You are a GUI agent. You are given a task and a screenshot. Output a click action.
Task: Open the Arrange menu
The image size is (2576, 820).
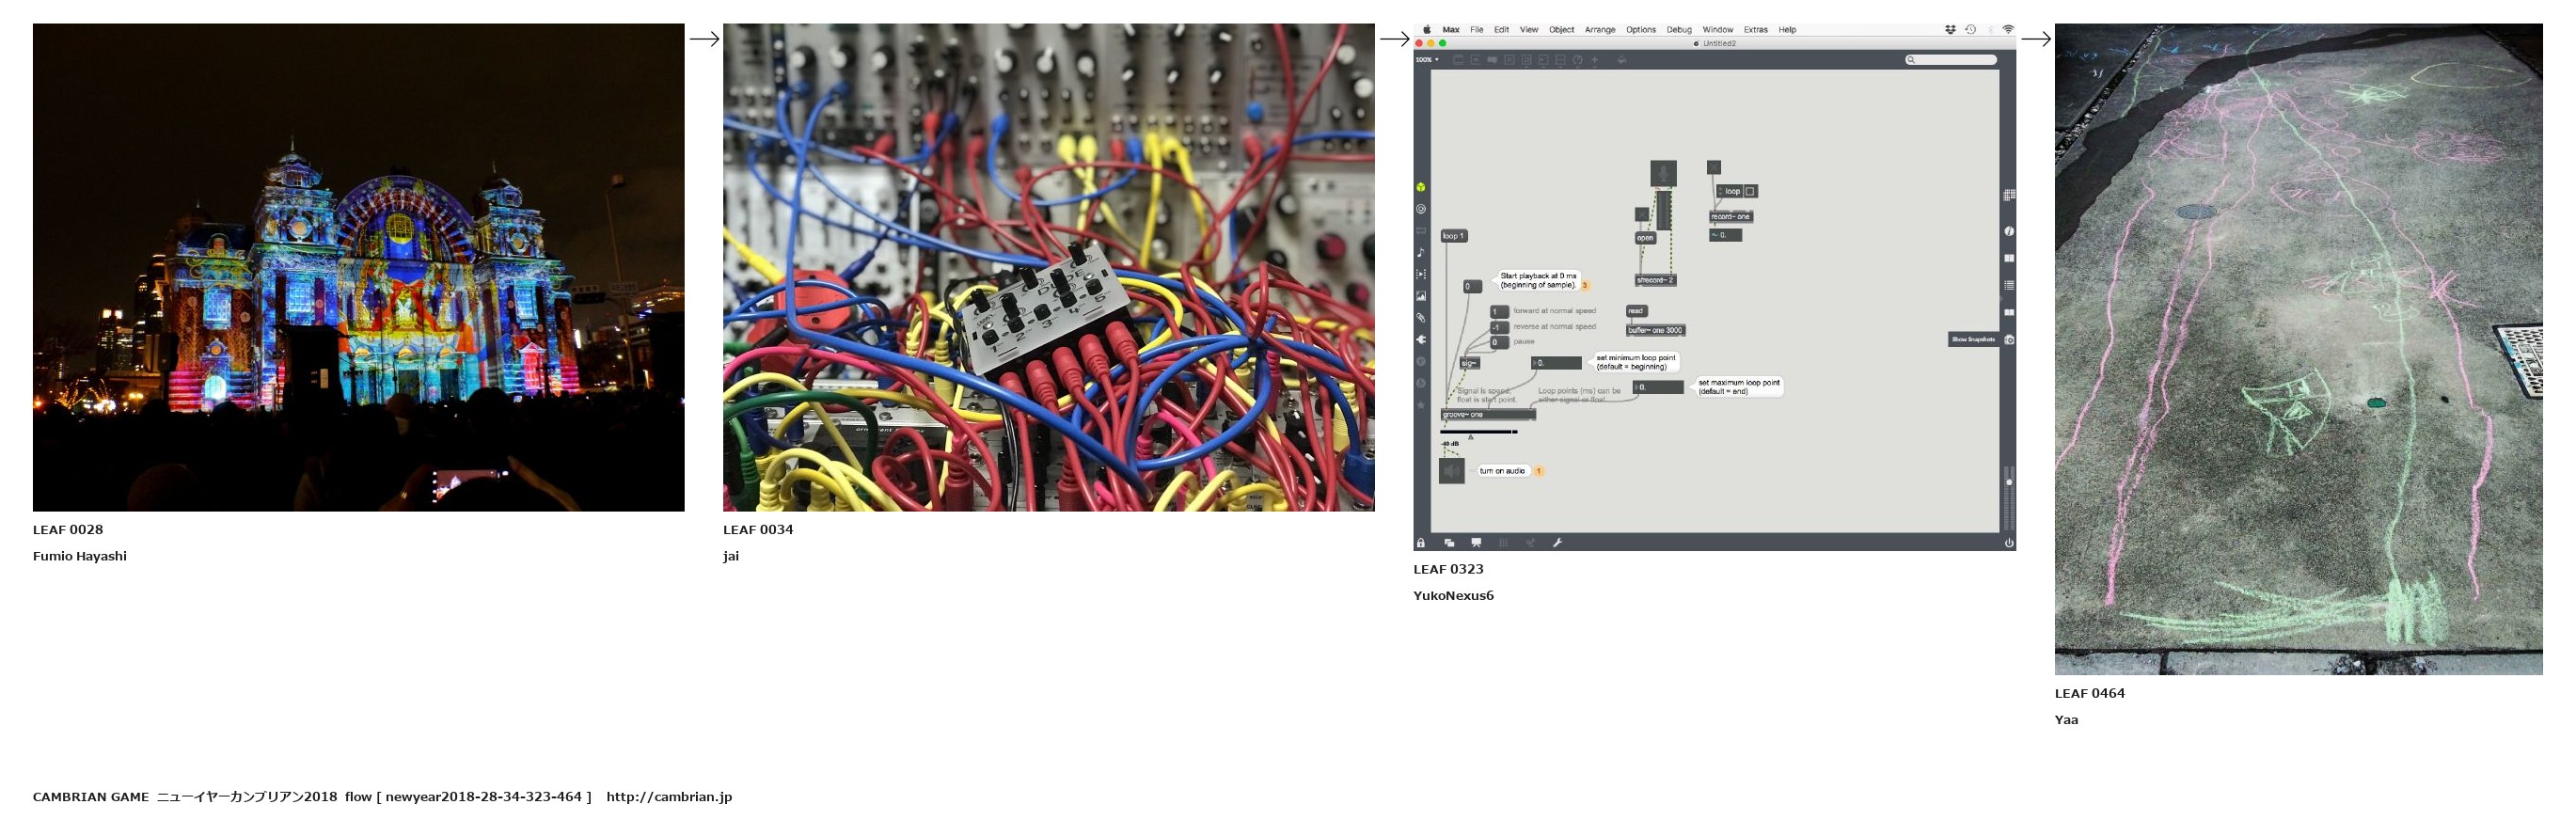1600,30
